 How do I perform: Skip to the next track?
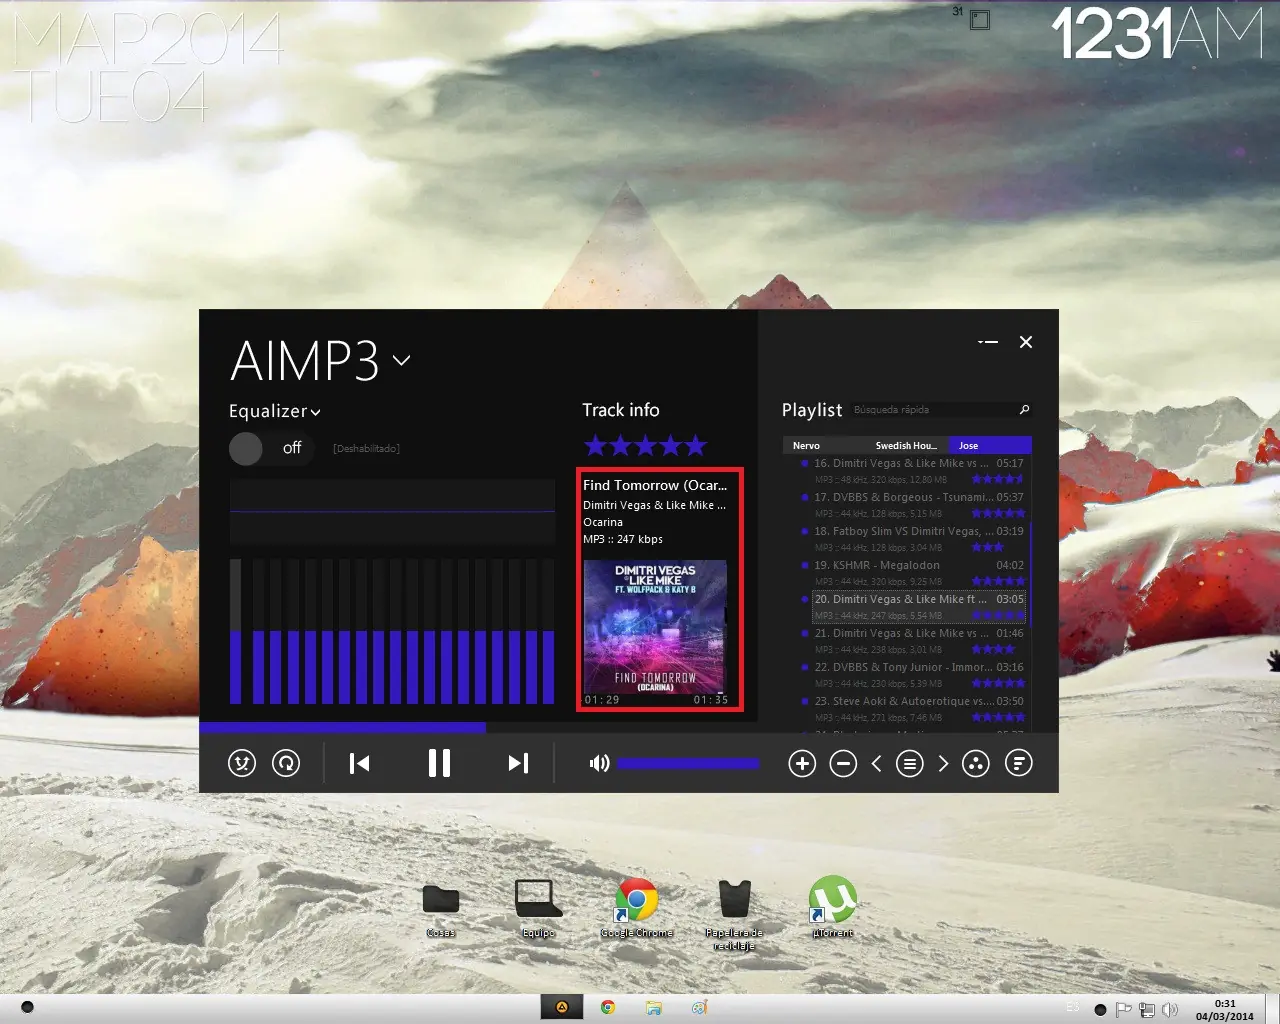(517, 763)
